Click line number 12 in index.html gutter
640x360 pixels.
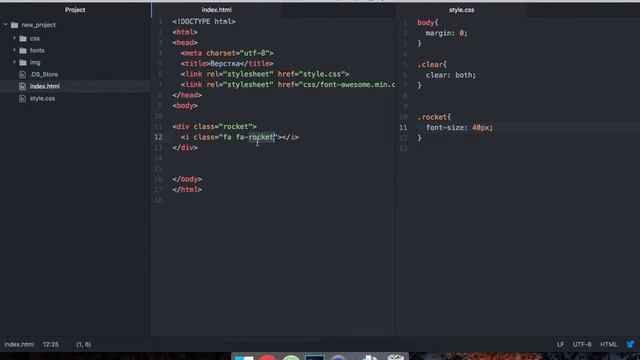(x=158, y=137)
